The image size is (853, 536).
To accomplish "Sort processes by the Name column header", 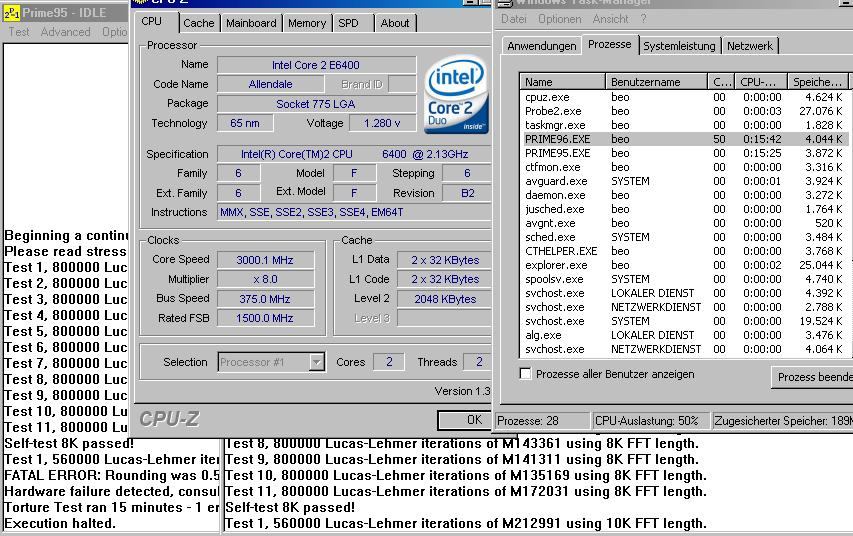I will (563, 82).
